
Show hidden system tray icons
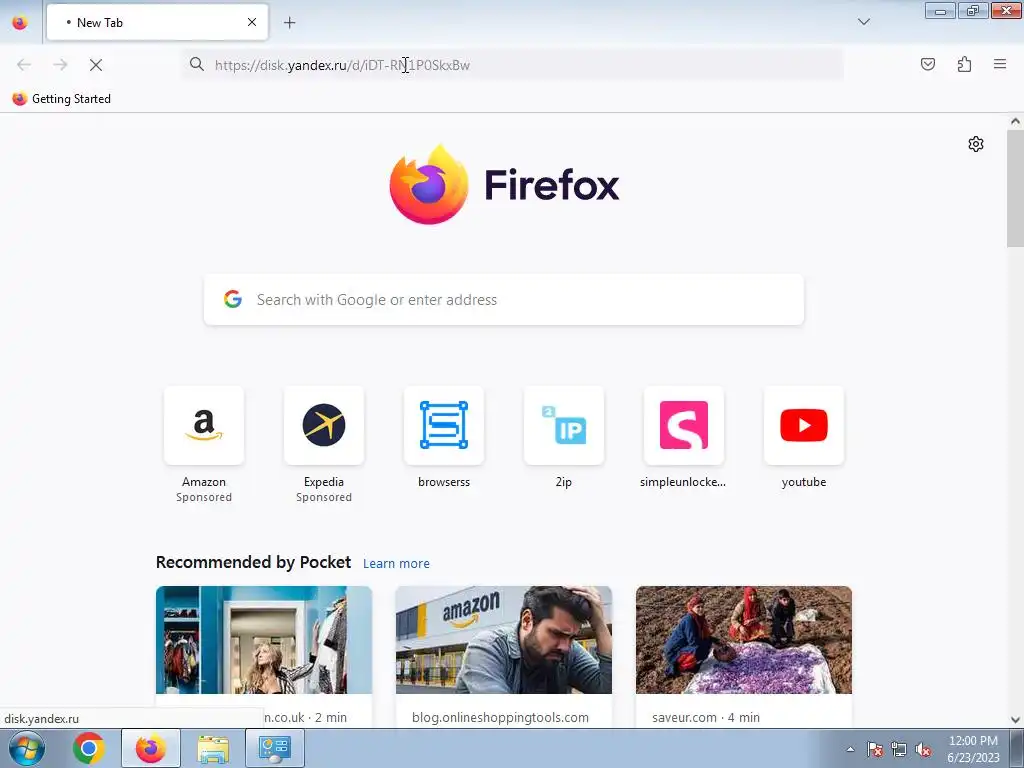(850, 749)
